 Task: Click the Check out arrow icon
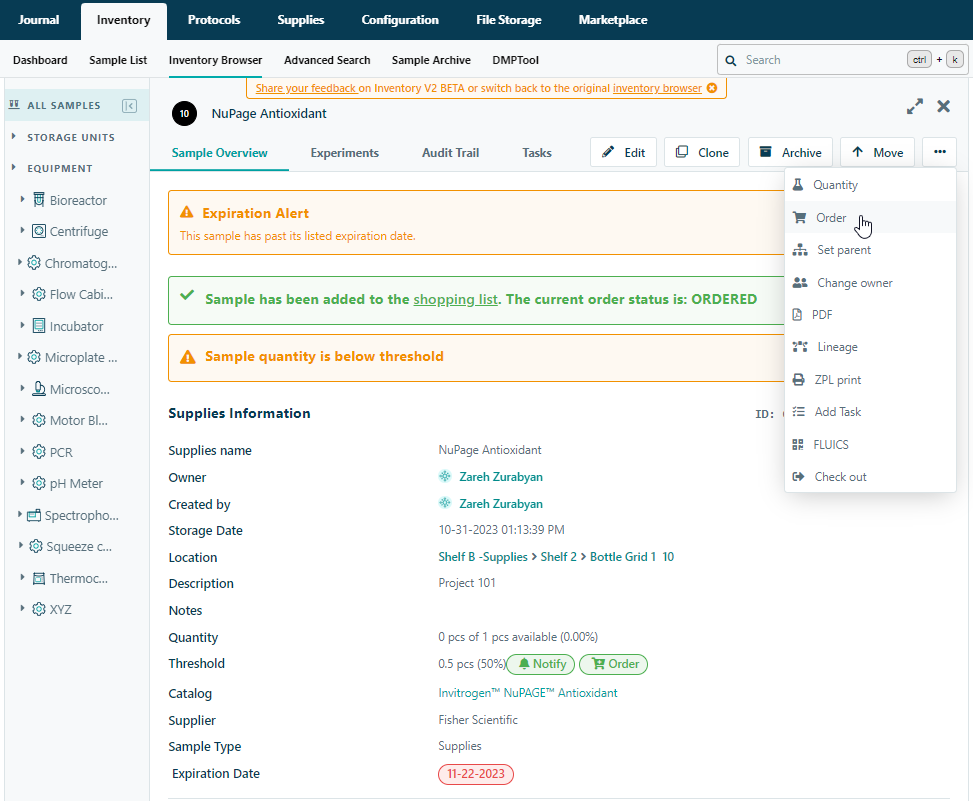(799, 477)
